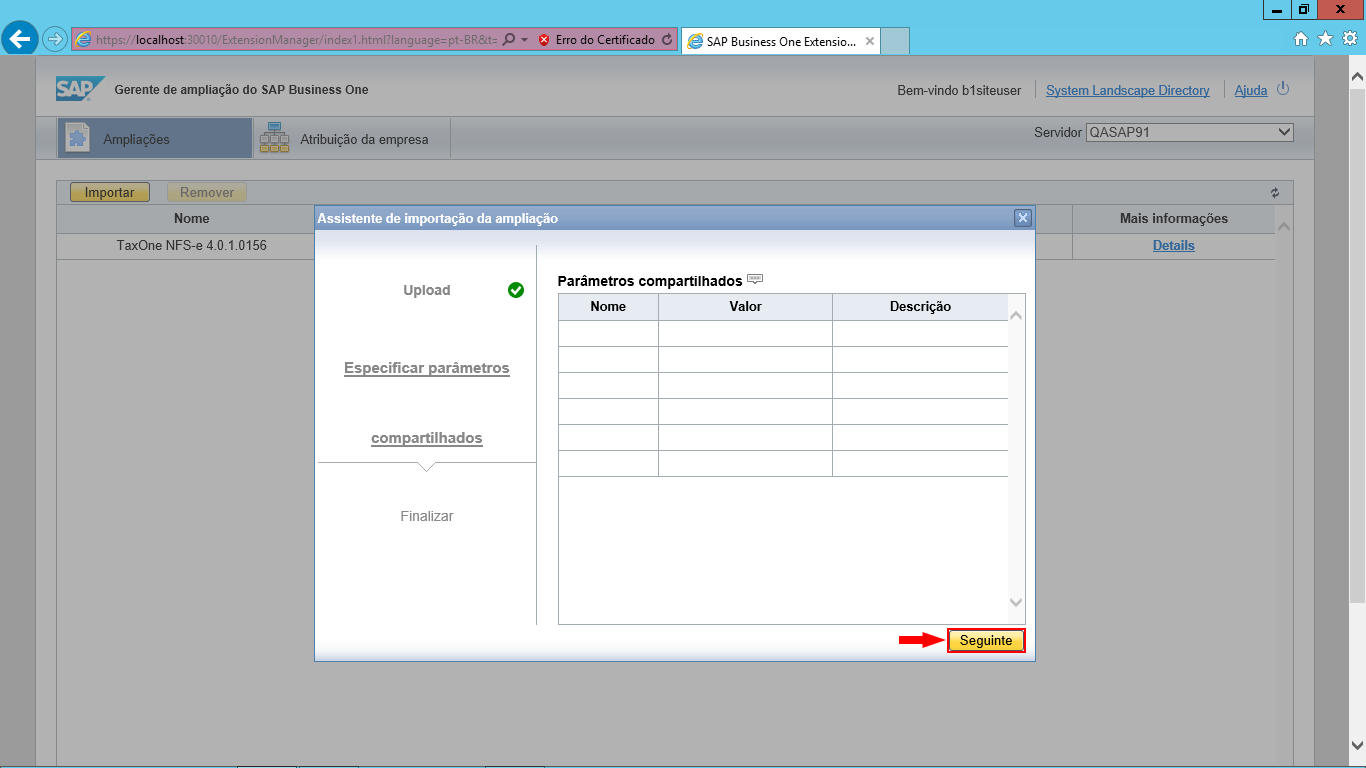Click the Erro do Certificado warning

596,40
